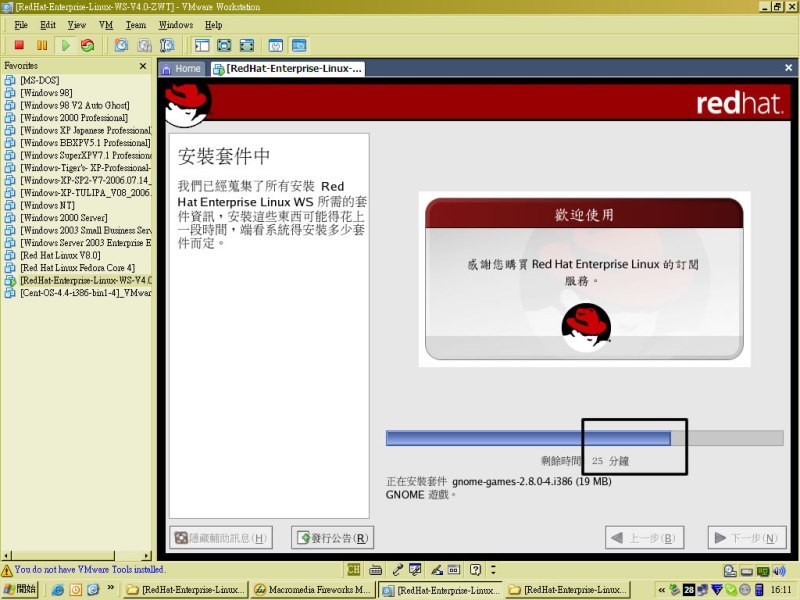This screenshot has height=600, width=800.
Task: Click the welcome banner image 歡迎使用
Action: 584,279
